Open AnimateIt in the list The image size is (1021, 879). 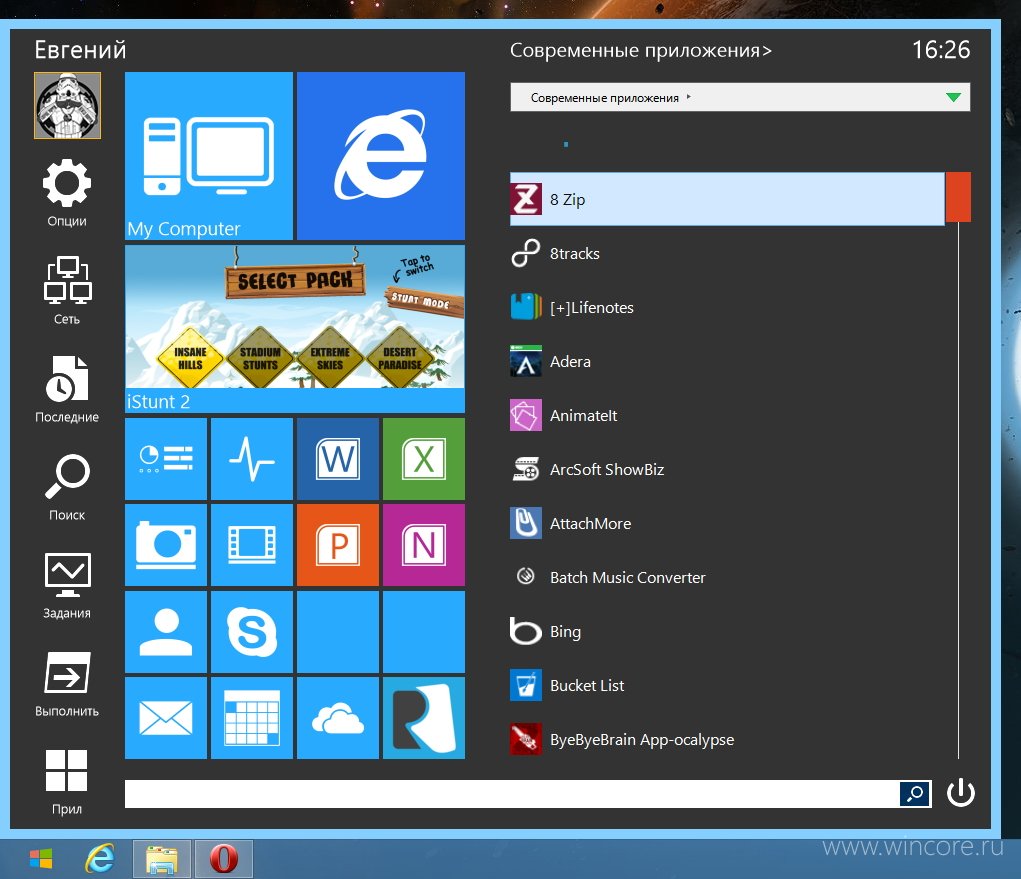click(727, 415)
